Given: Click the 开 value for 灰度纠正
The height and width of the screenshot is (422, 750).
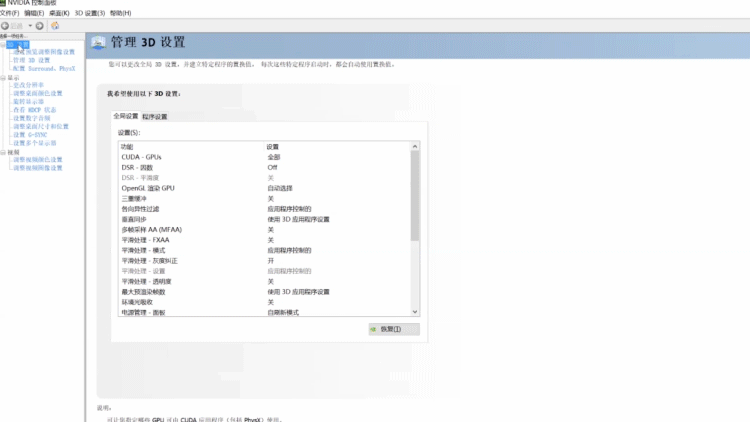Looking at the screenshot, I should coord(270,261).
